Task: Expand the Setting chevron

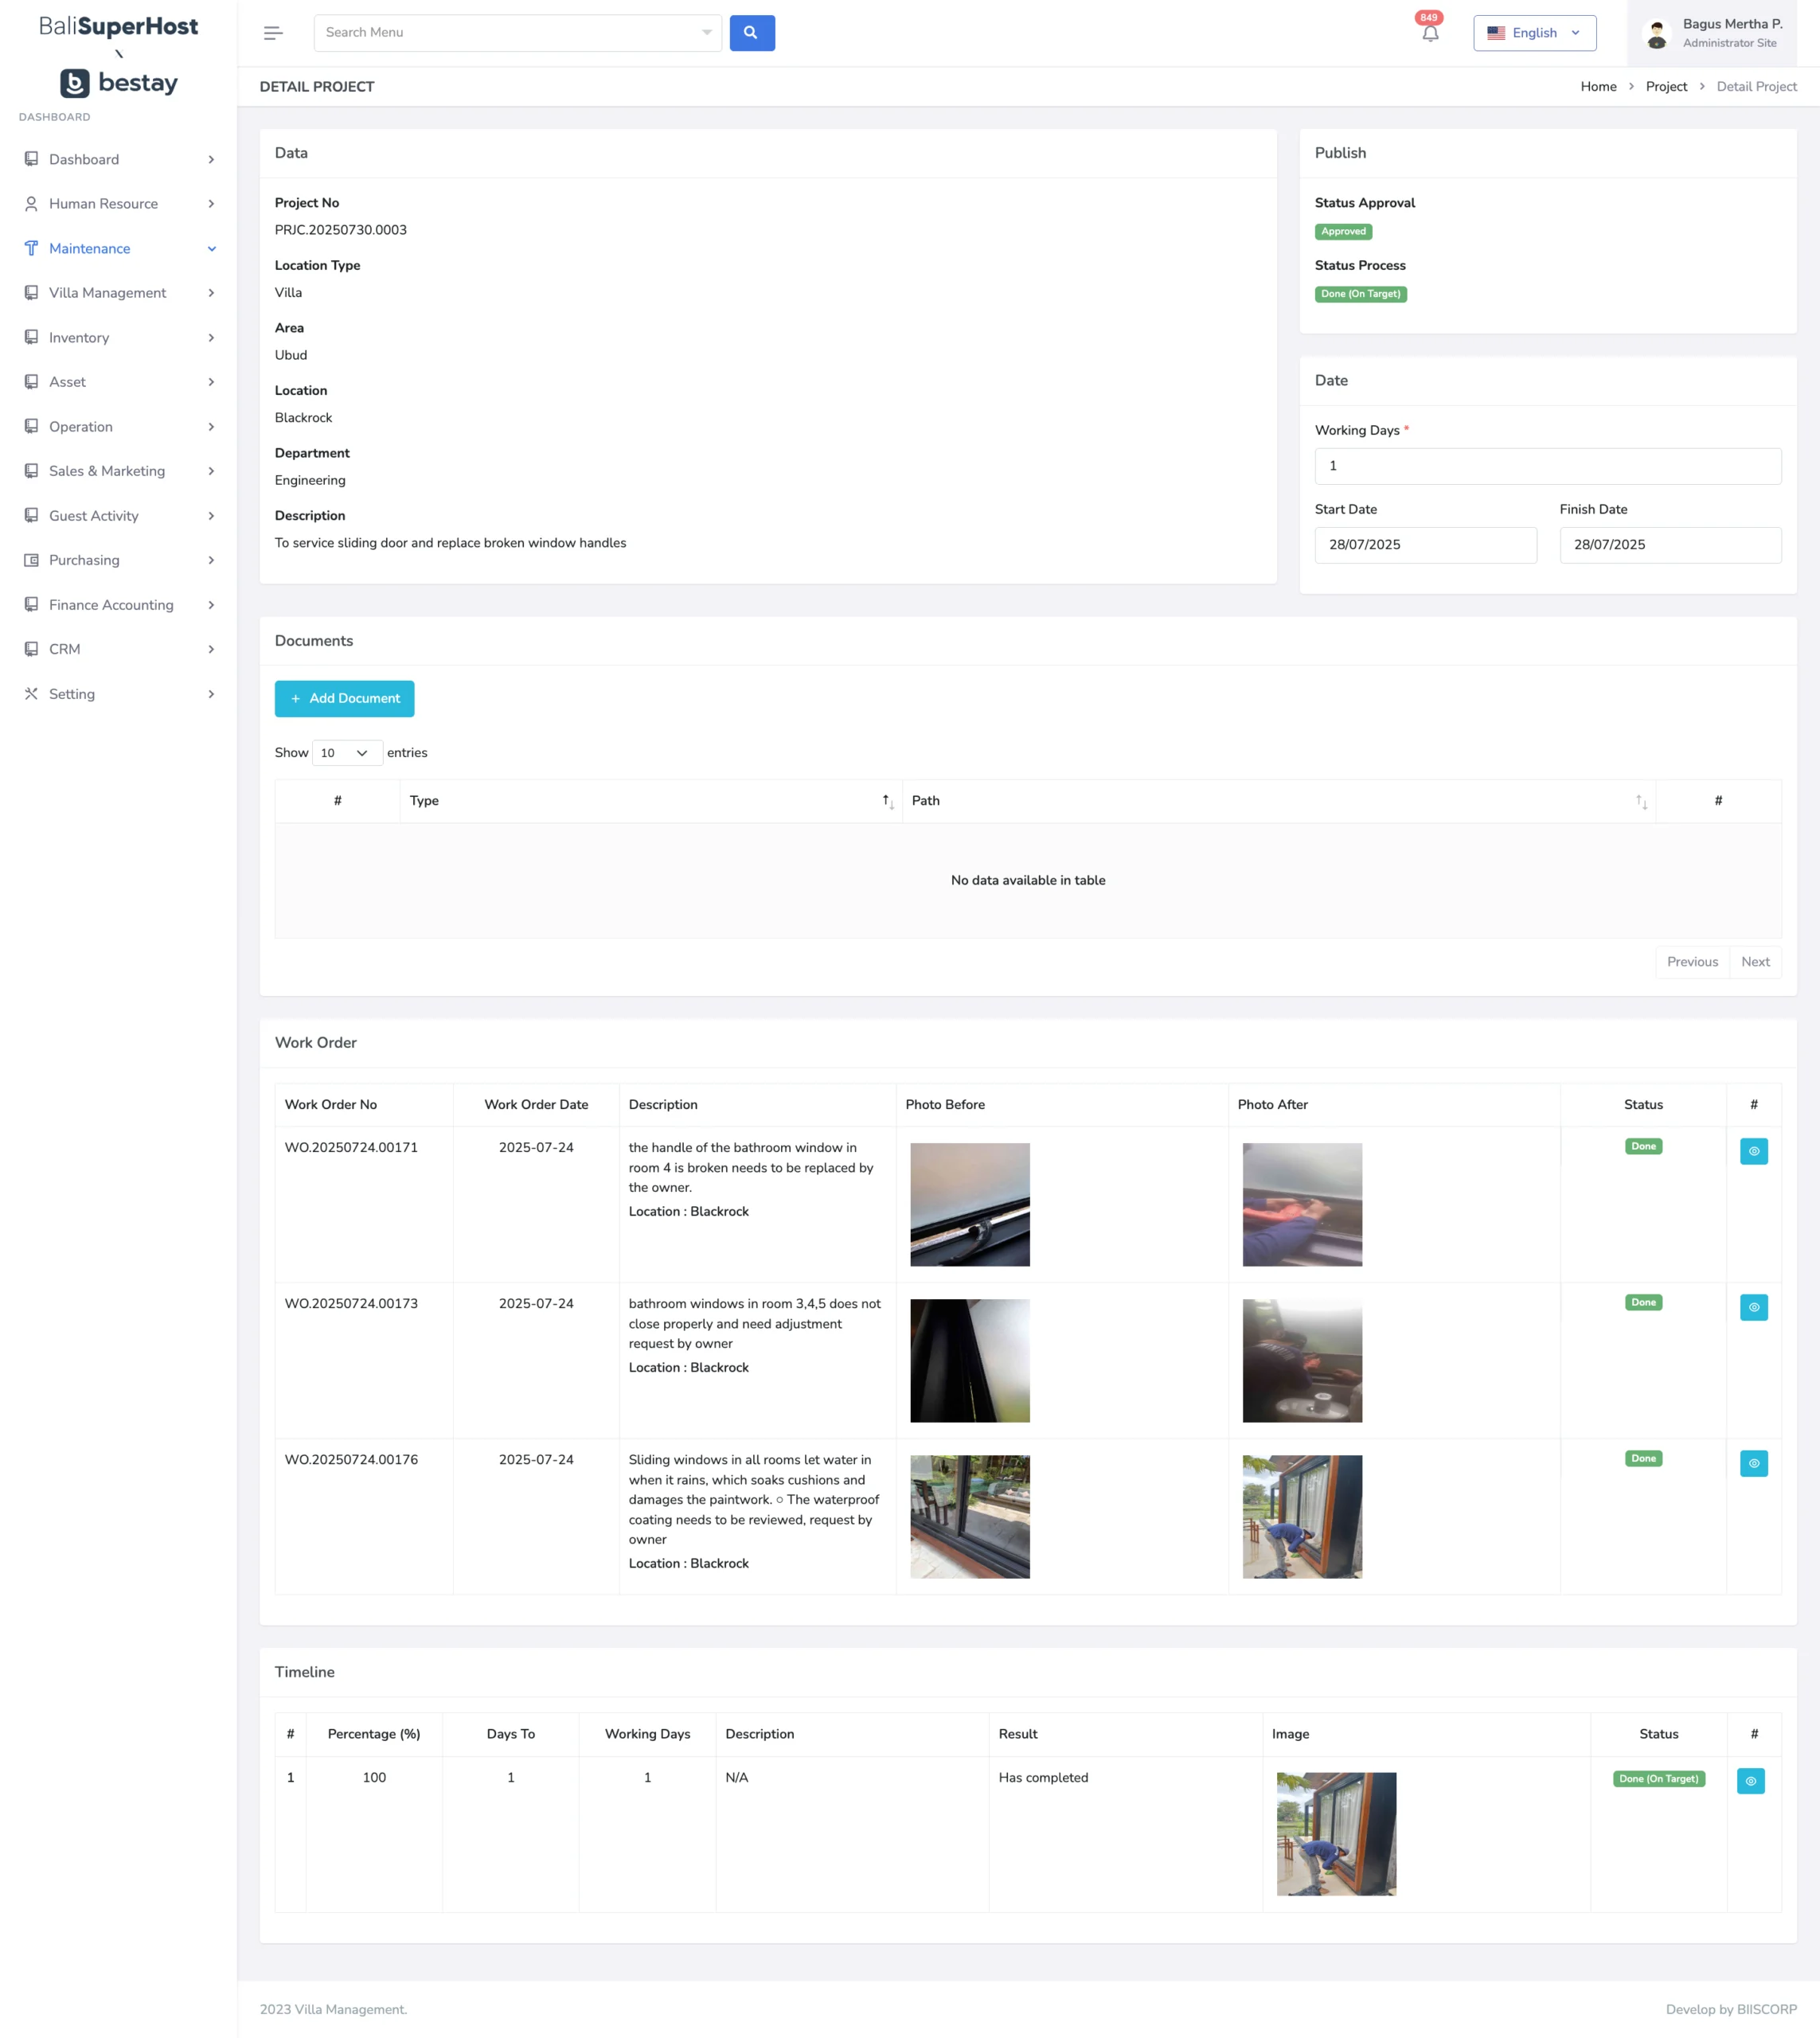Action: point(211,694)
